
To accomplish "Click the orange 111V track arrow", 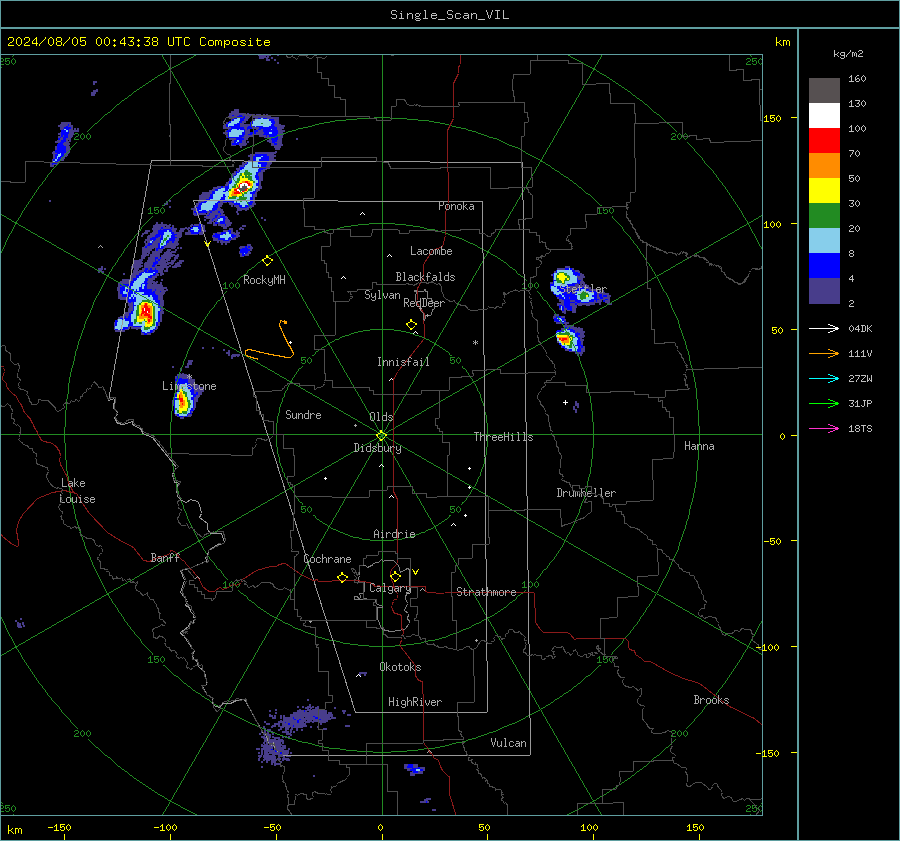I will click(824, 354).
